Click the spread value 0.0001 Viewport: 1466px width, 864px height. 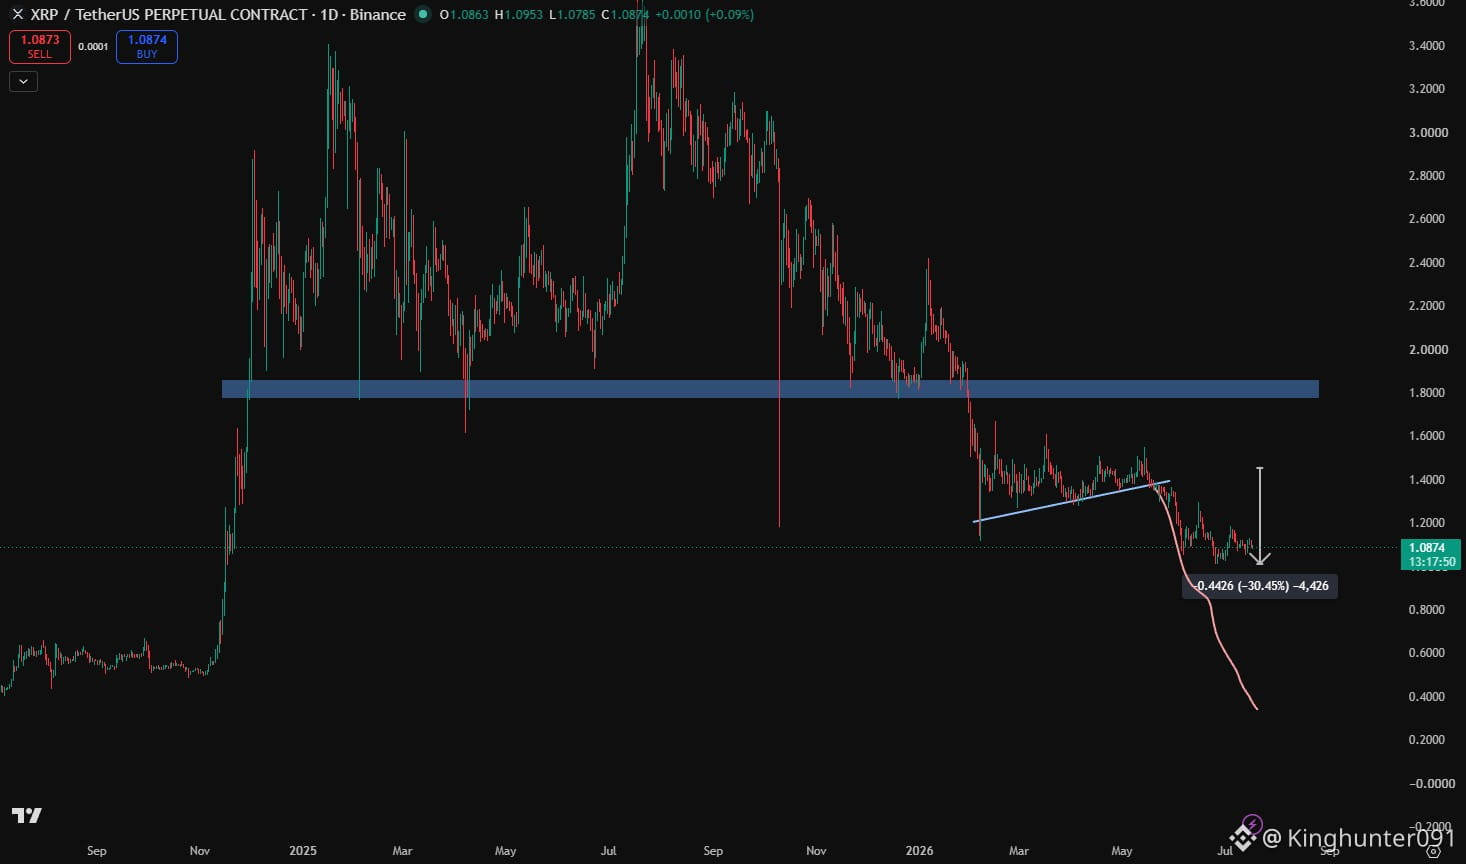[93, 47]
